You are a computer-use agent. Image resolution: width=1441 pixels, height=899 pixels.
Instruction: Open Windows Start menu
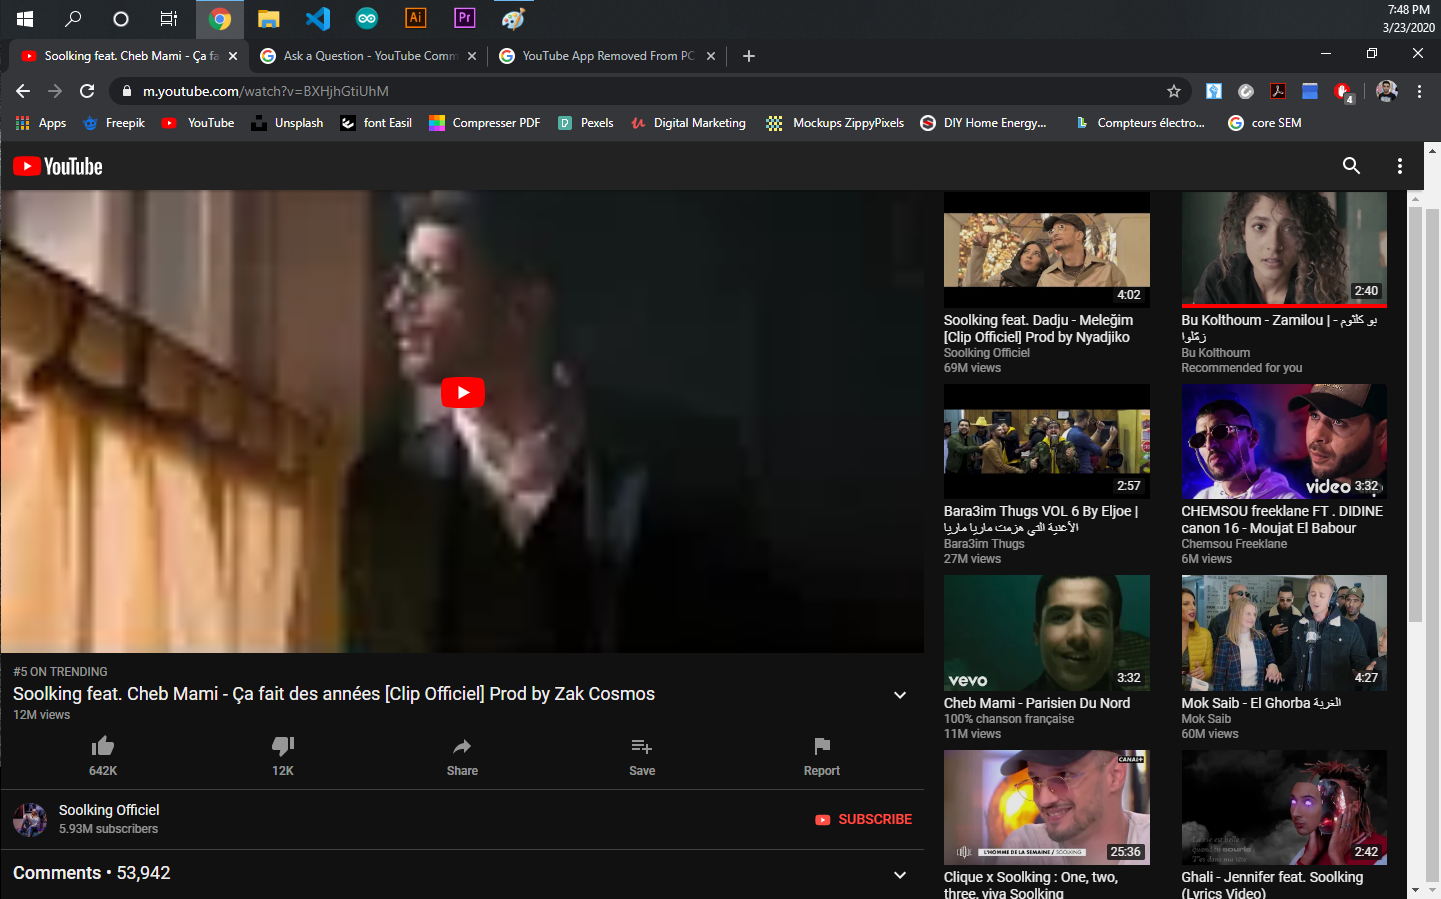25,19
